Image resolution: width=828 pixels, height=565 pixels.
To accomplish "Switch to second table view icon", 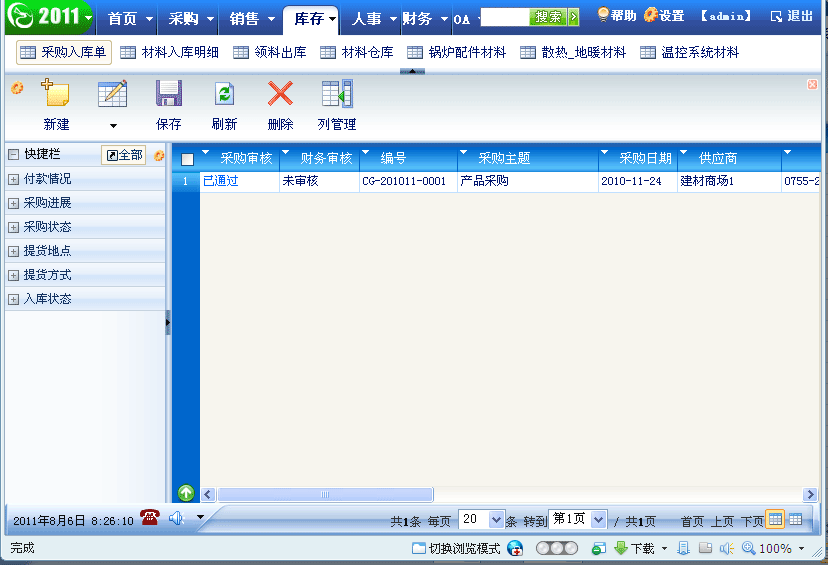I will [x=795, y=519].
